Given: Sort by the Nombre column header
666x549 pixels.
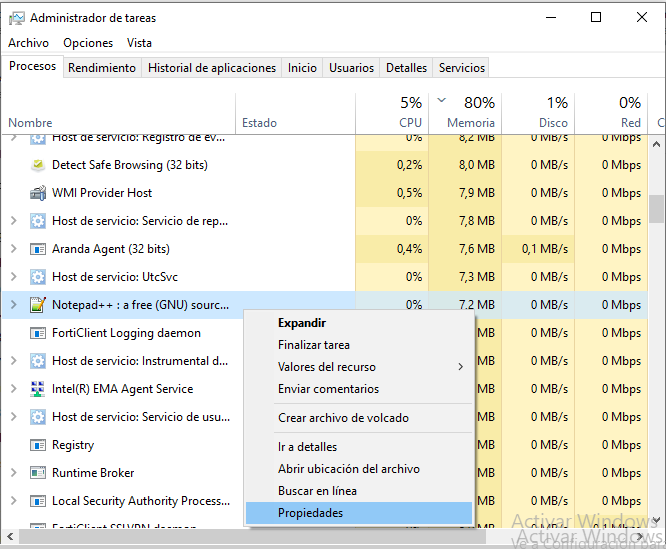Looking at the screenshot, I should tap(119, 113).
